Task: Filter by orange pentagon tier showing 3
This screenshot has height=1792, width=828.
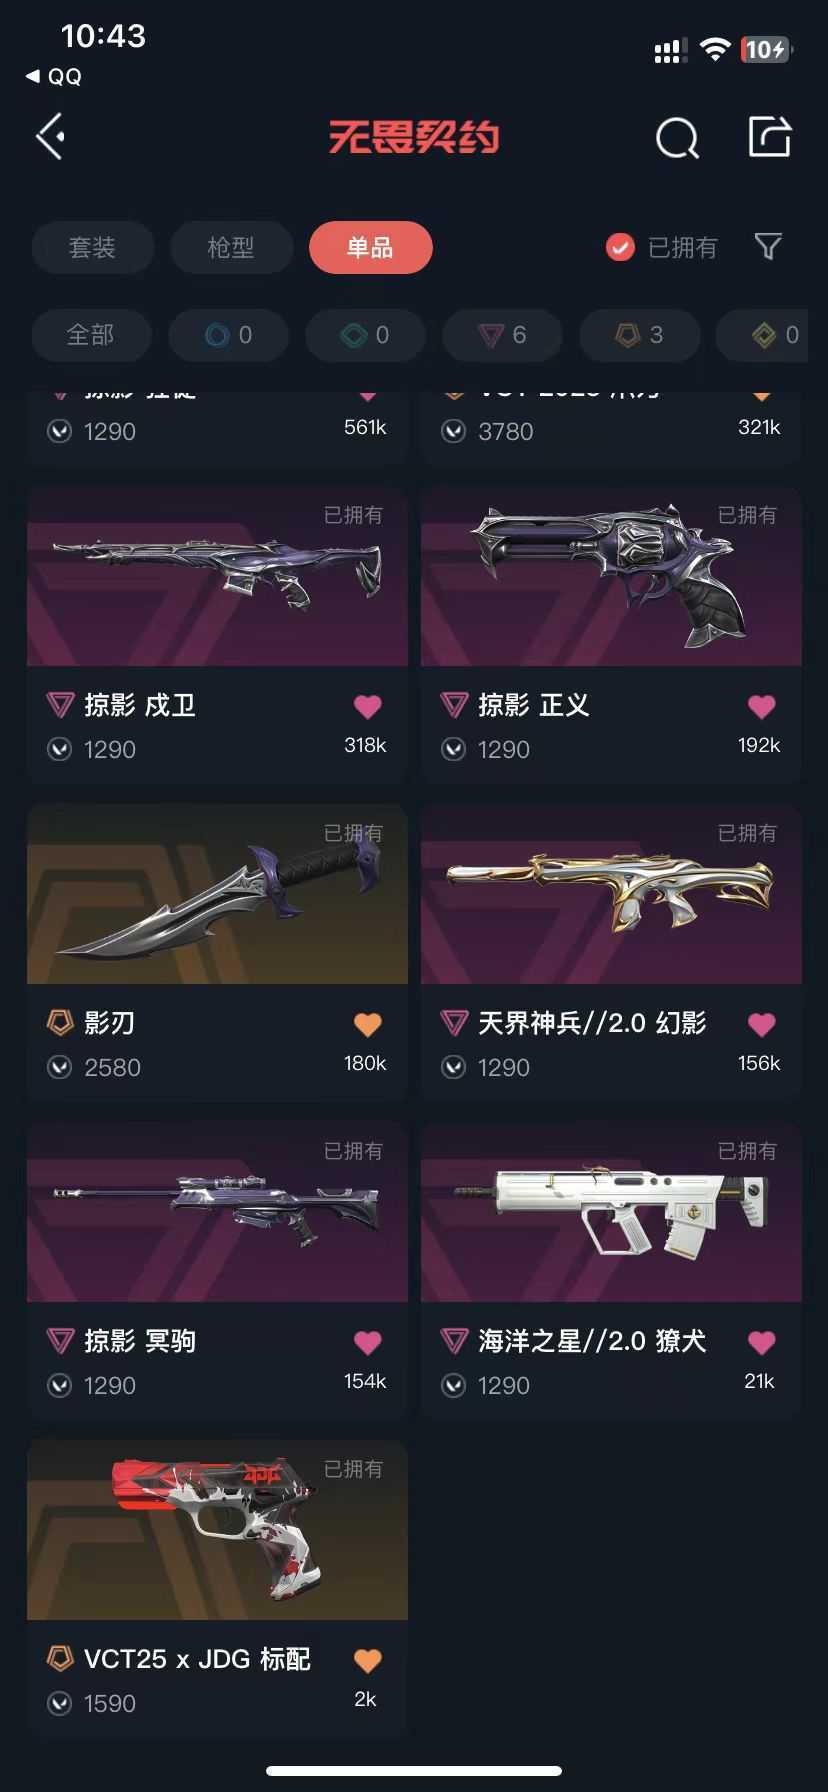Action: pyautogui.click(x=639, y=335)
